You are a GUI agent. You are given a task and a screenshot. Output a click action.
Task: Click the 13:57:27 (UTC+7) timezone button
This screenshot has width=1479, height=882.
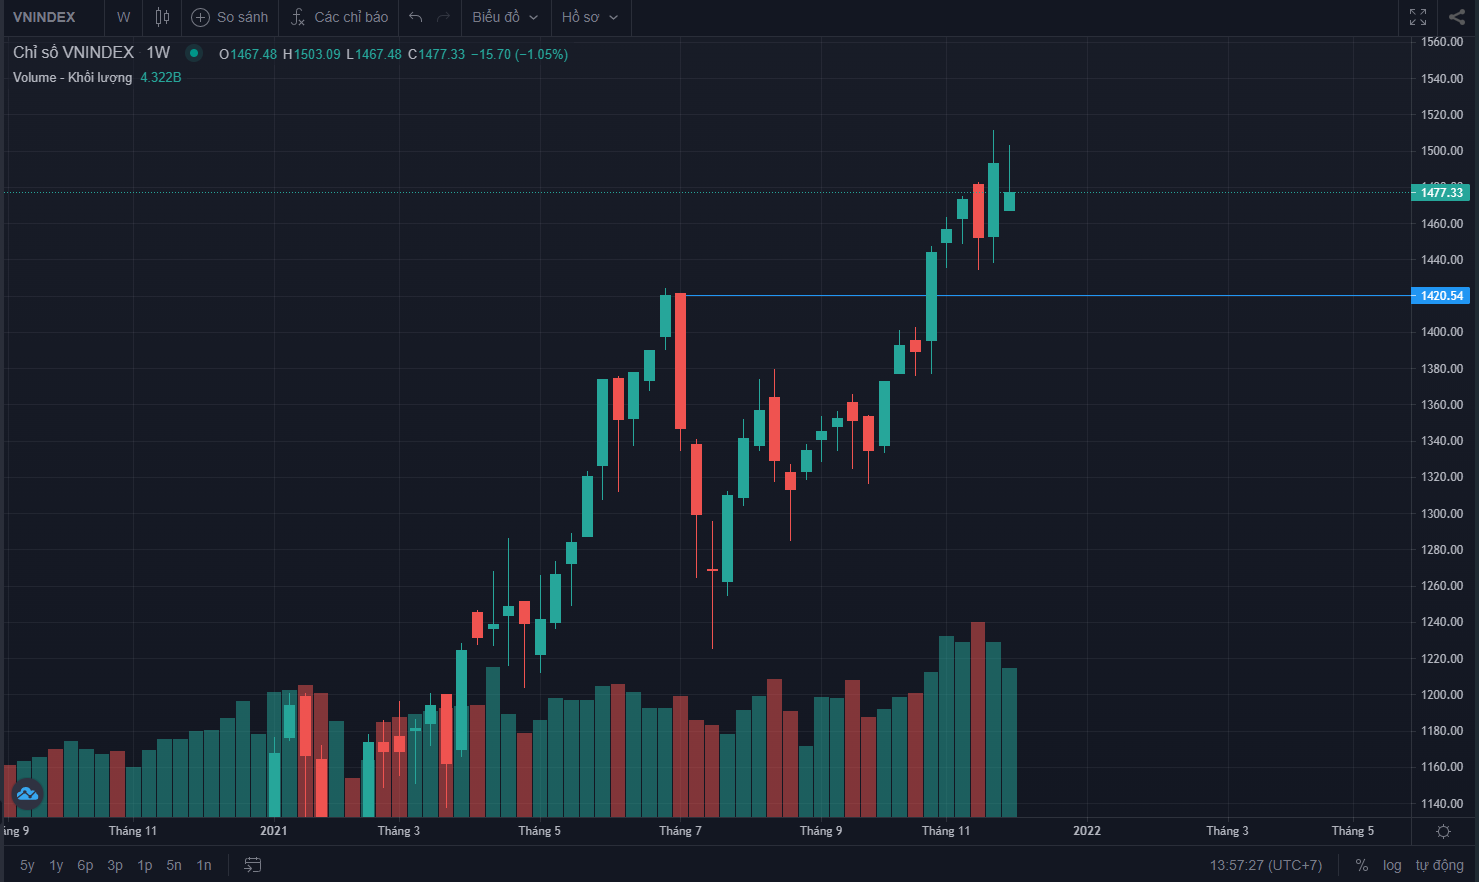pos(1265,865)
